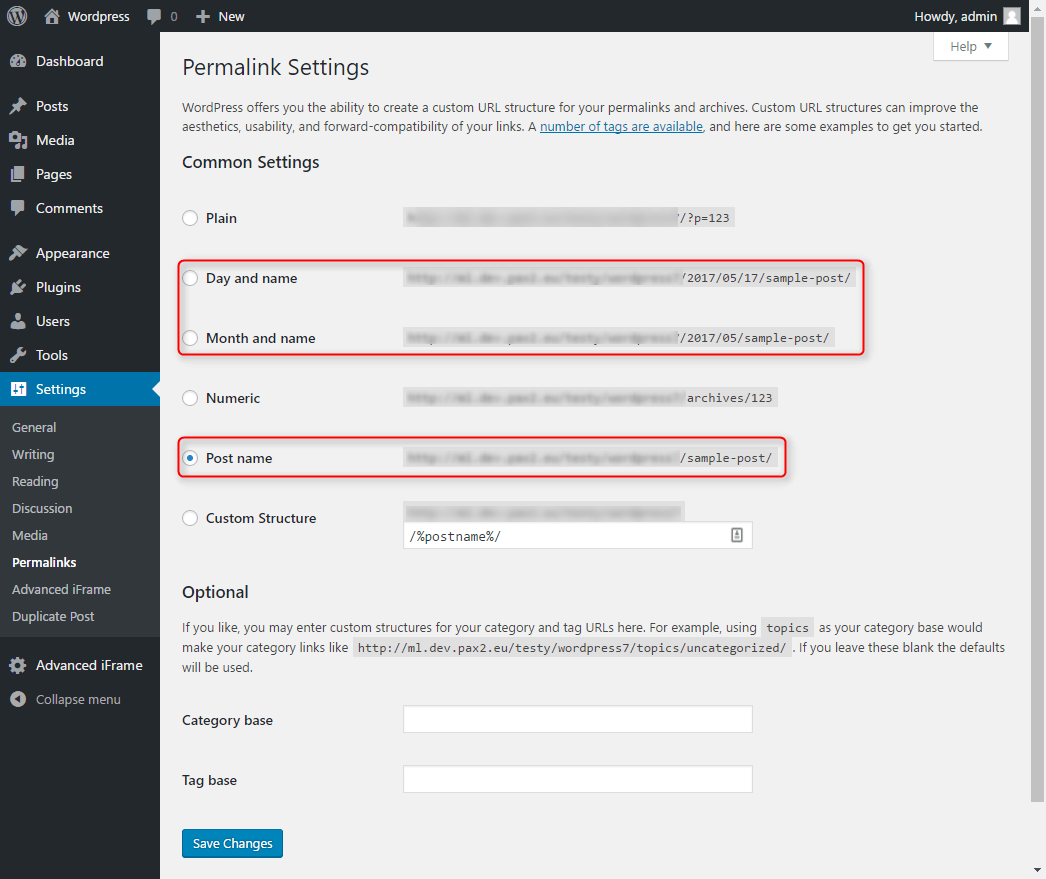Click icon inside Custom Structure field

point(737,536)
